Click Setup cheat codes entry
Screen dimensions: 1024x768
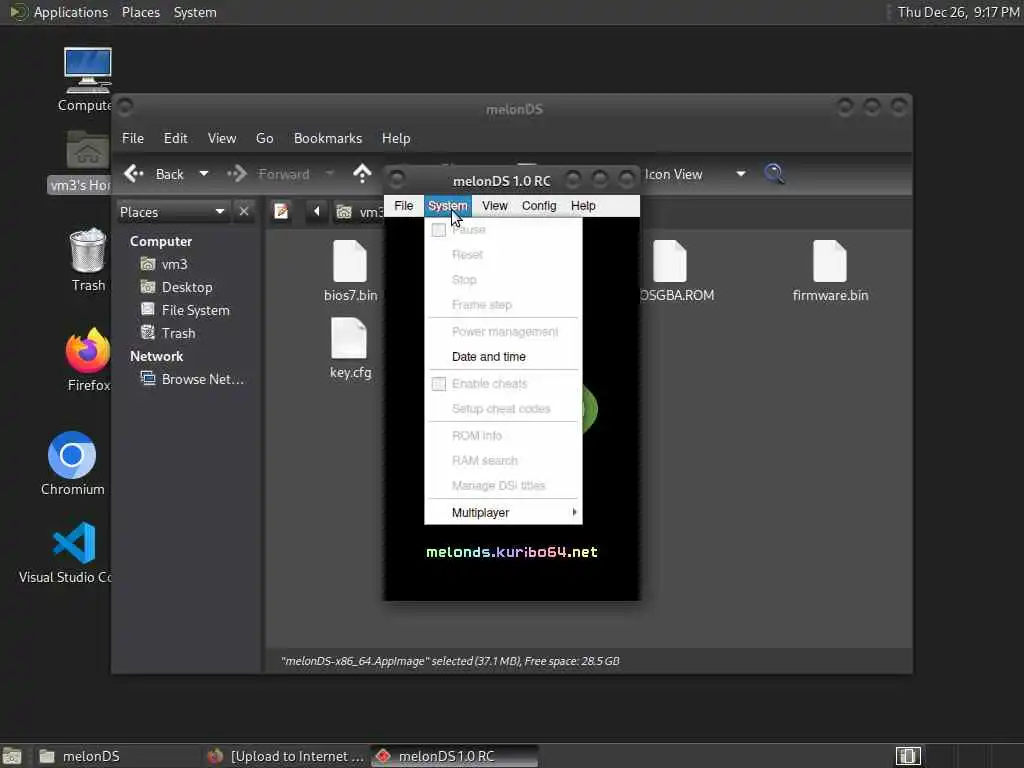(504, 409)
